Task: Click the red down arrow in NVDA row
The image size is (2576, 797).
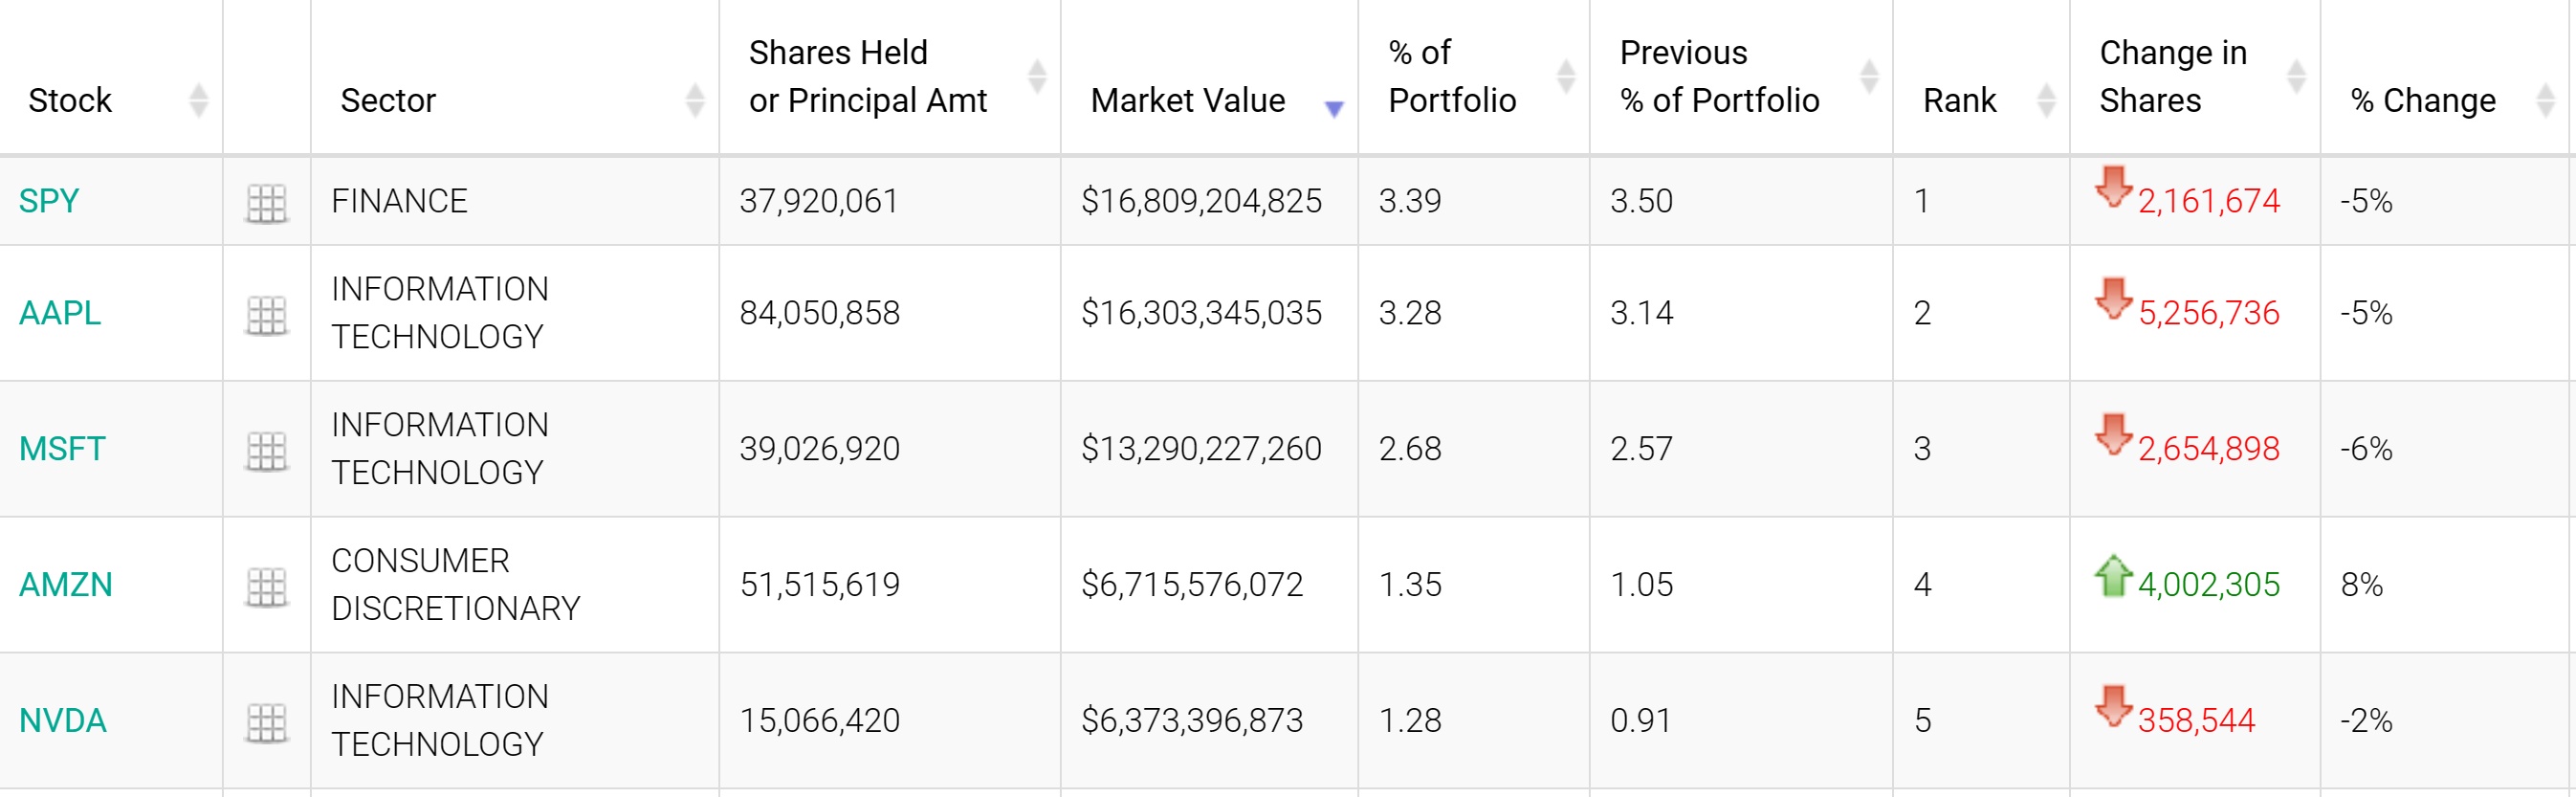Action: pyautogui.click(x=2113, y=706)
